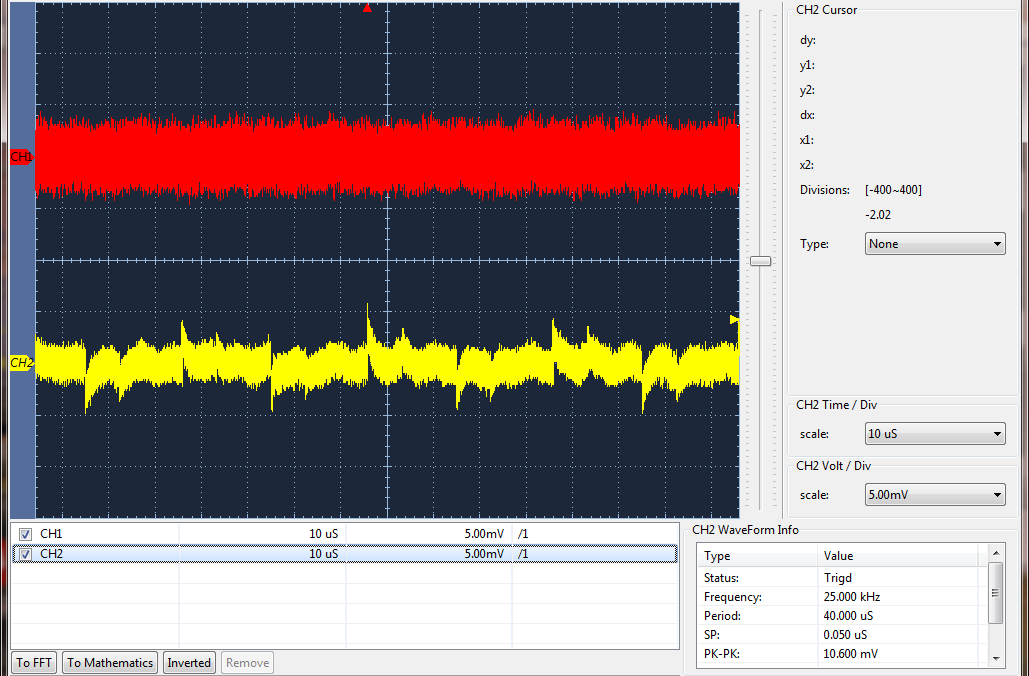Click the yellow trigger level arrow
This screenshot has width=1029, height=676.
[734, 320]
